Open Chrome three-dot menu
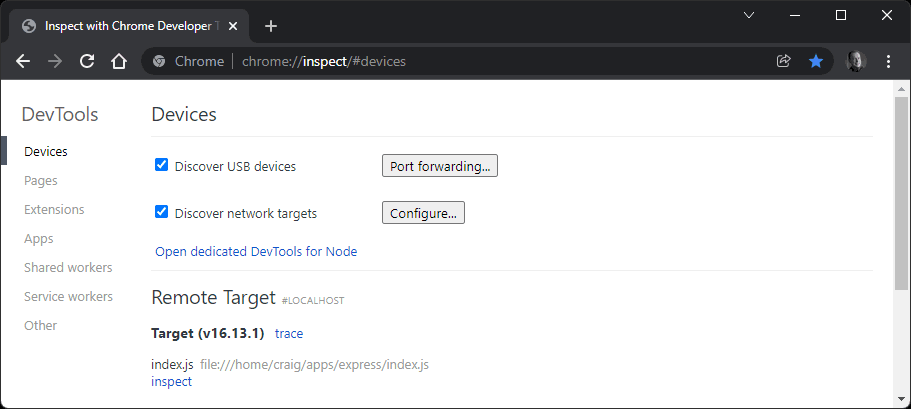The image size is (911, 409). [889, 61]
